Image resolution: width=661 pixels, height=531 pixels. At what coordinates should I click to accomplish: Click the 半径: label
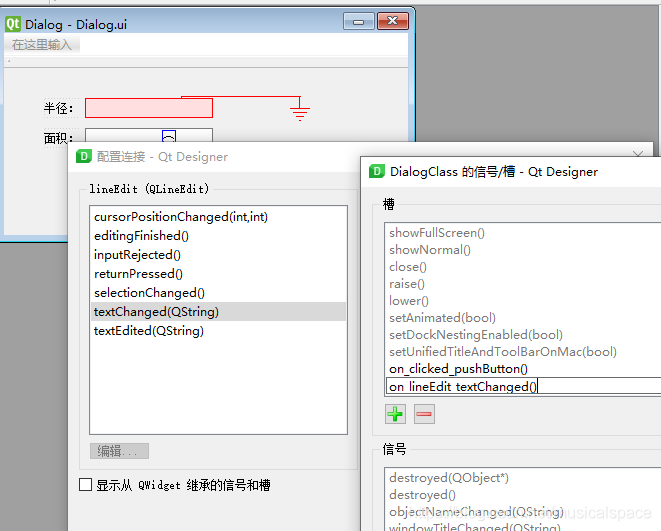click(59, 108)
